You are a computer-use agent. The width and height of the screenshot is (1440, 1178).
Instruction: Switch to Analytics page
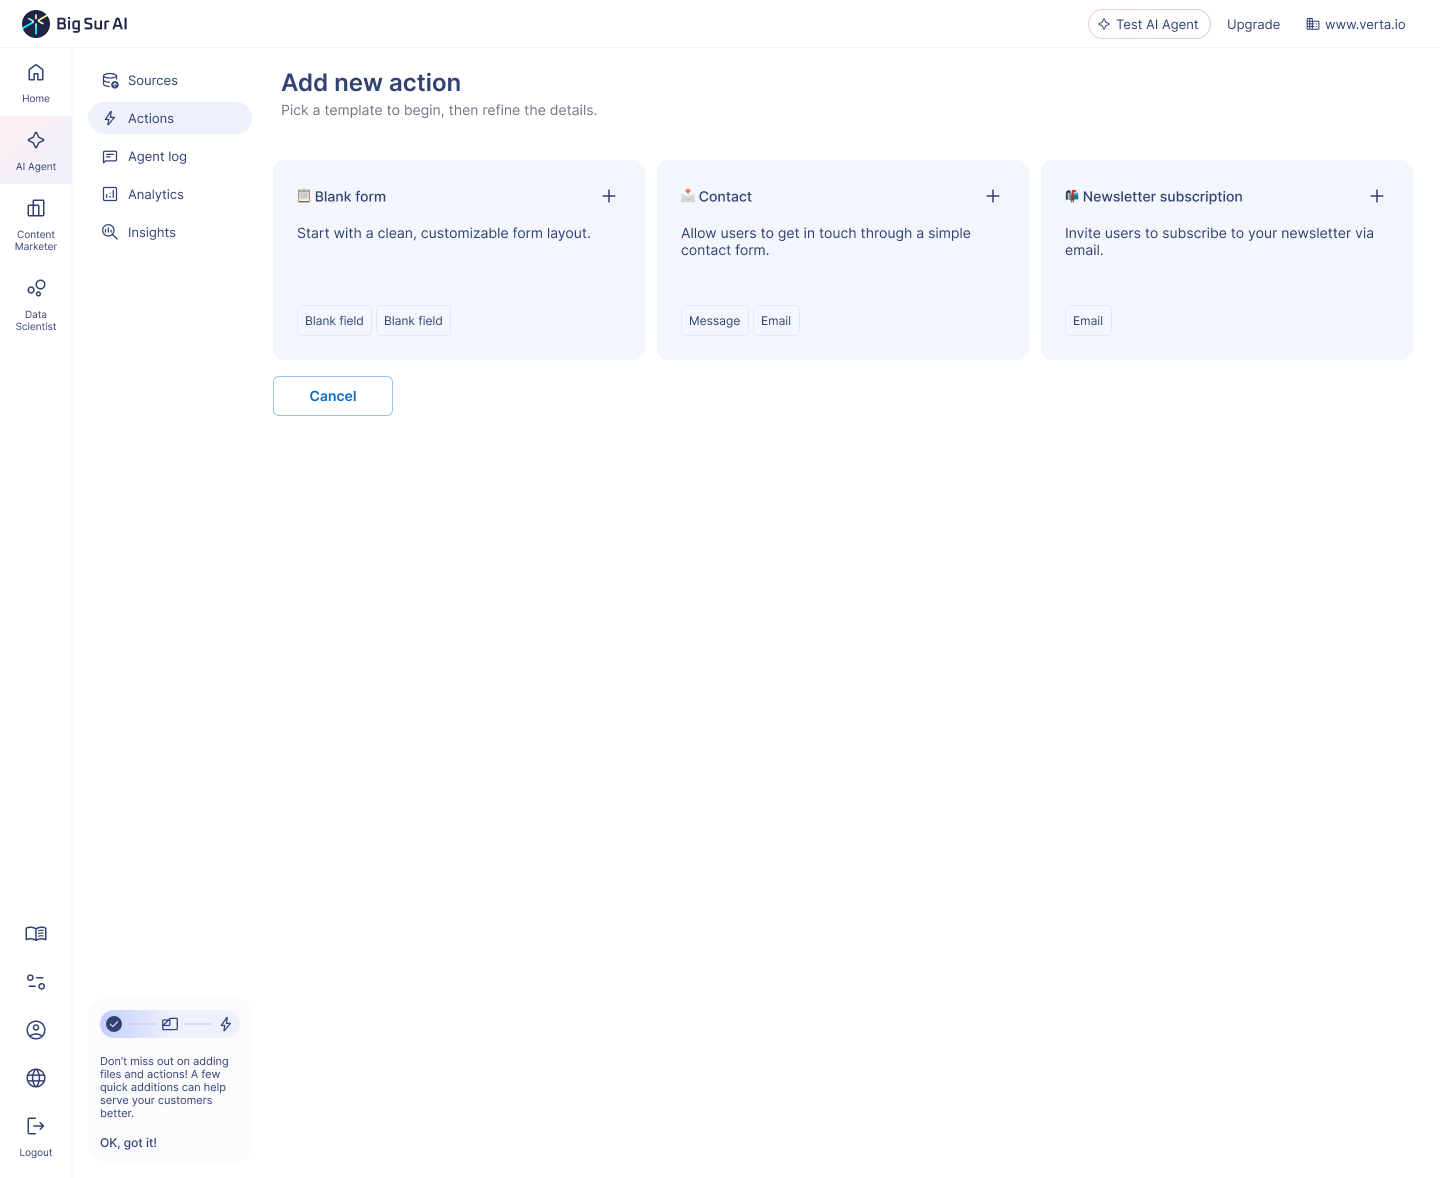click(155, 194)
